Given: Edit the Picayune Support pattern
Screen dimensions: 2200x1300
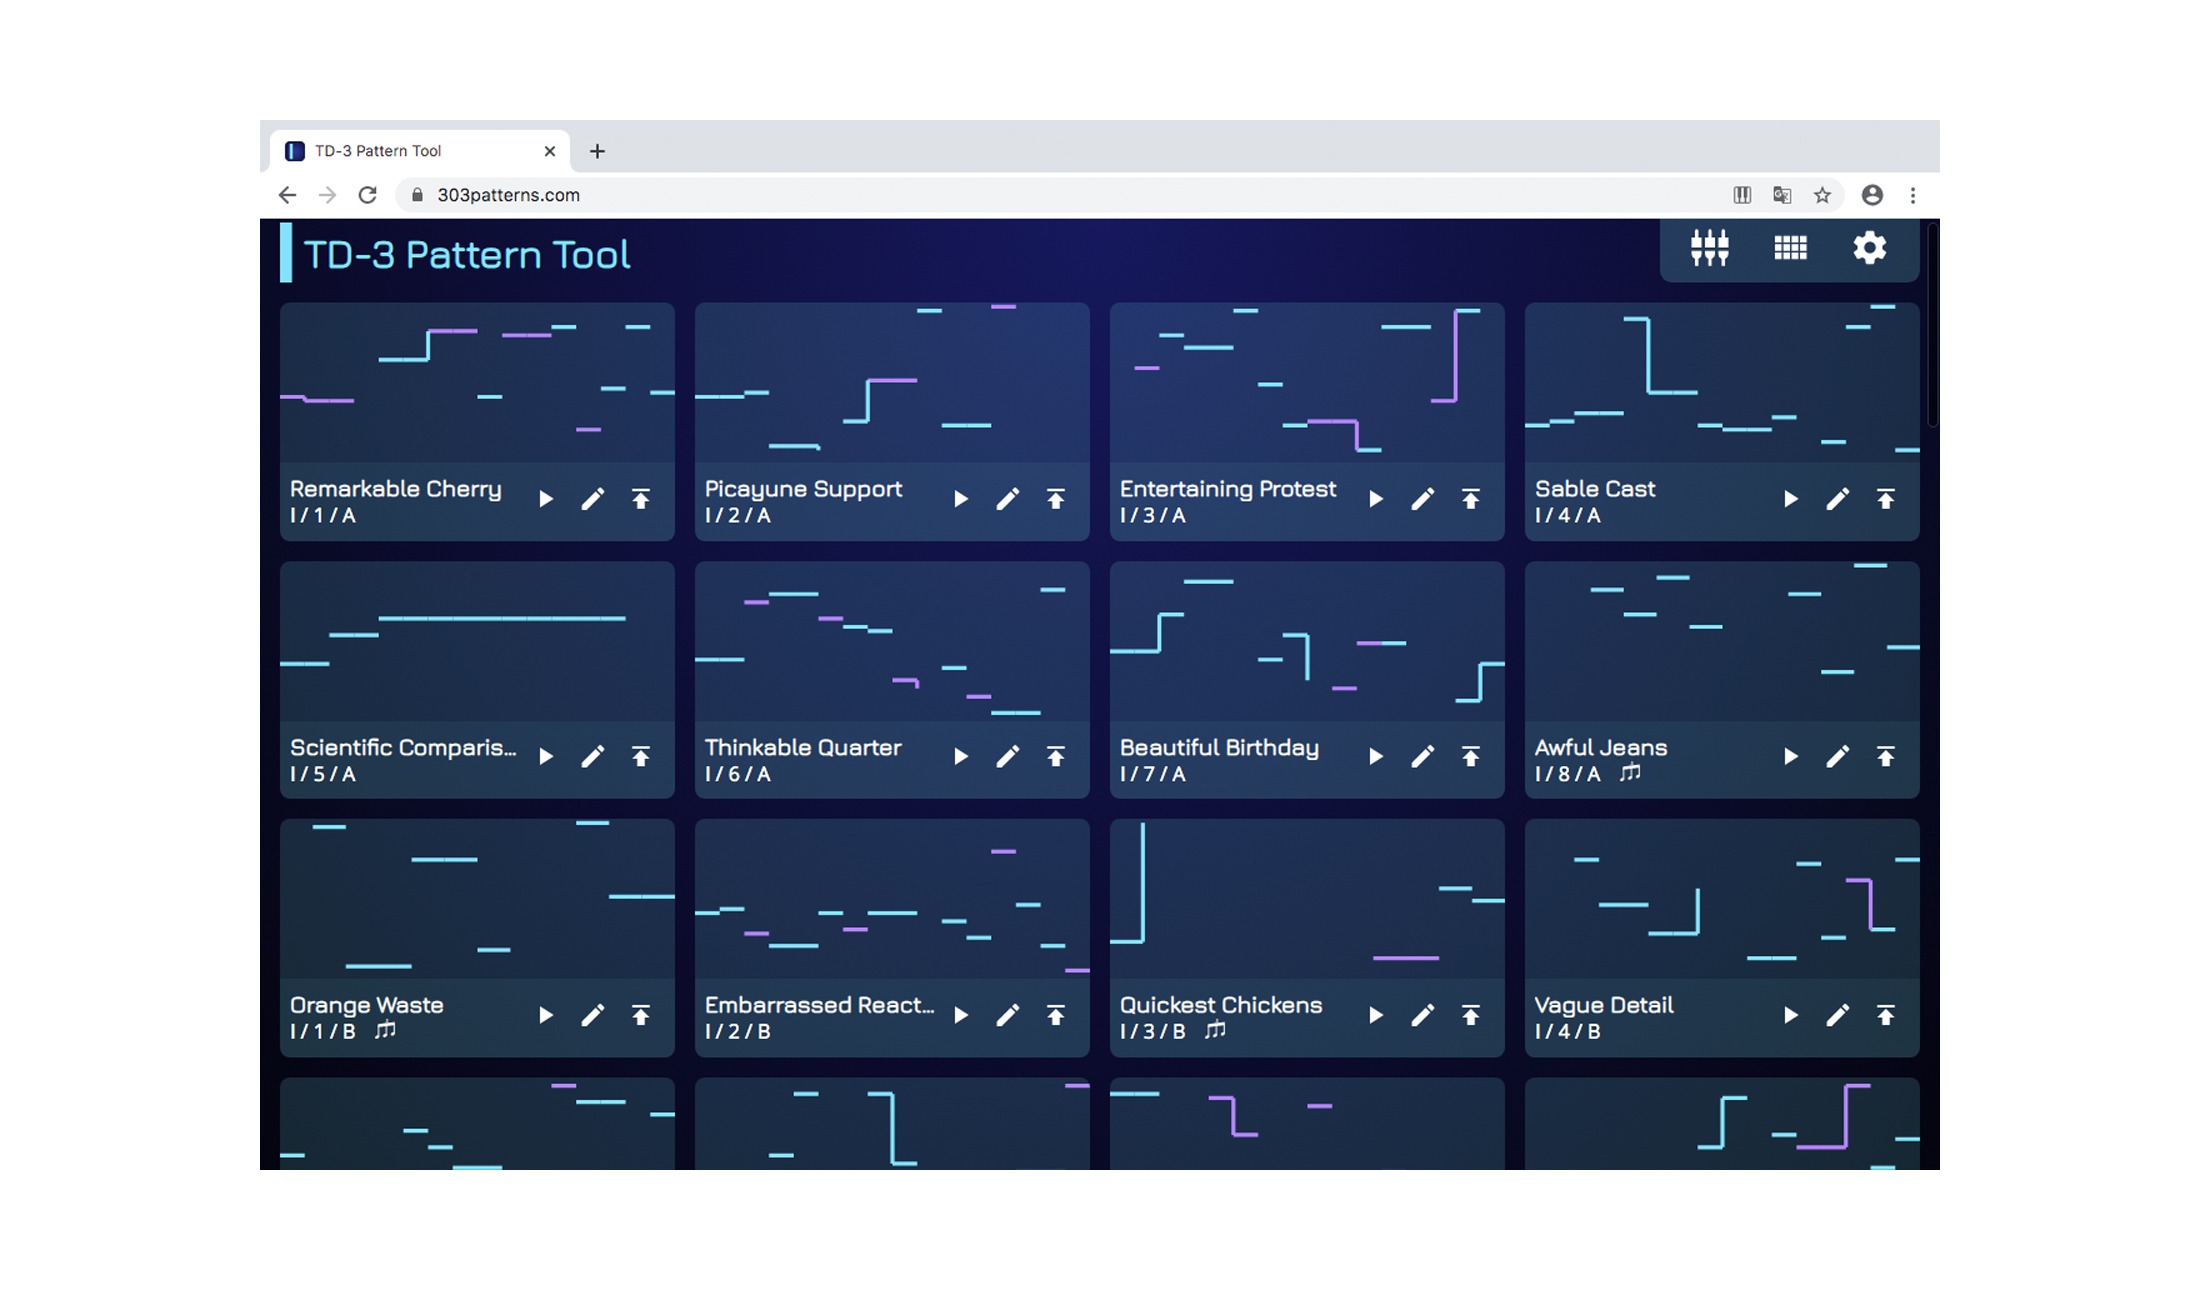Looking at the screenshot, I should click(1007, 499).
